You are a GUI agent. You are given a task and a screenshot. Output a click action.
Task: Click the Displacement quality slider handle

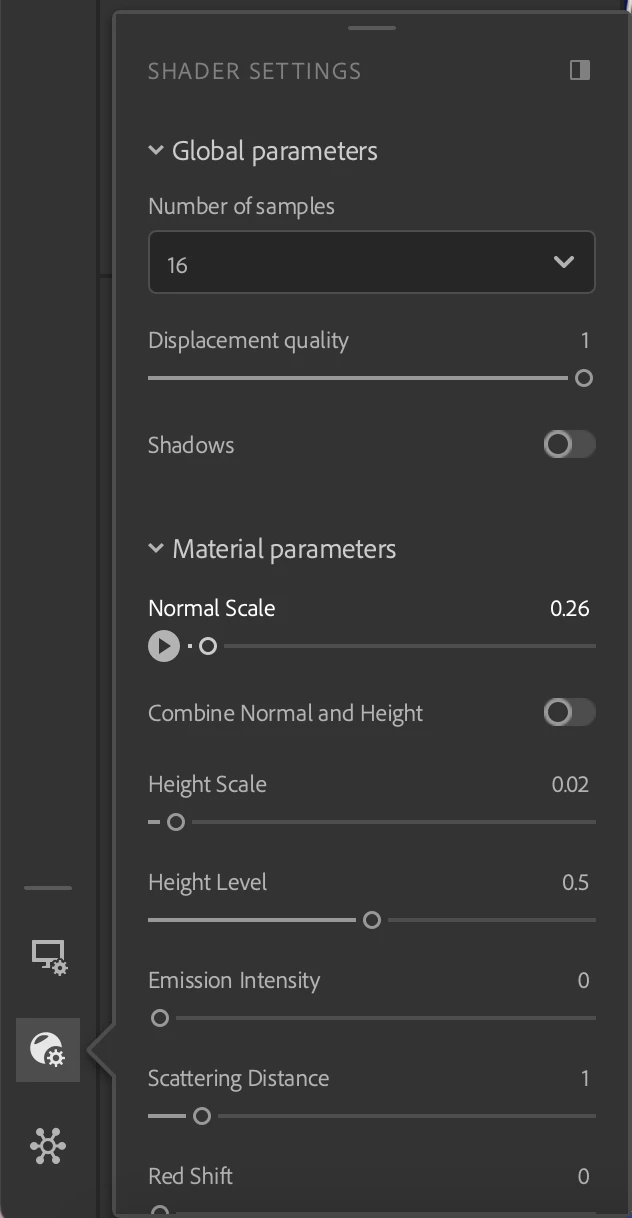point(584,378)
